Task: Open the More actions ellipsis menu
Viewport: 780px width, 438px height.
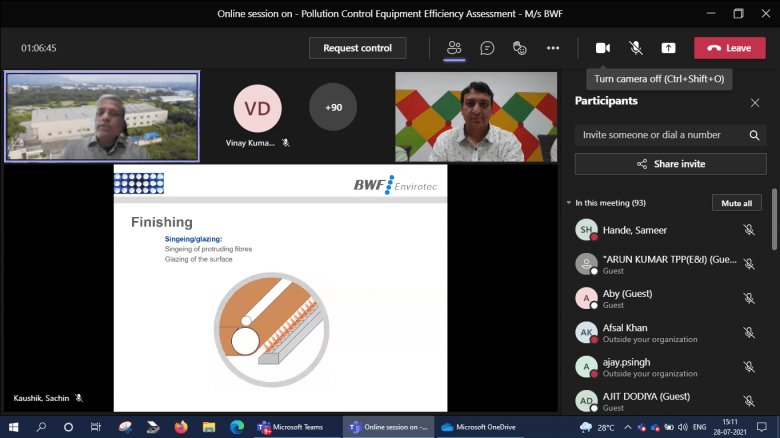Action: 552,48
